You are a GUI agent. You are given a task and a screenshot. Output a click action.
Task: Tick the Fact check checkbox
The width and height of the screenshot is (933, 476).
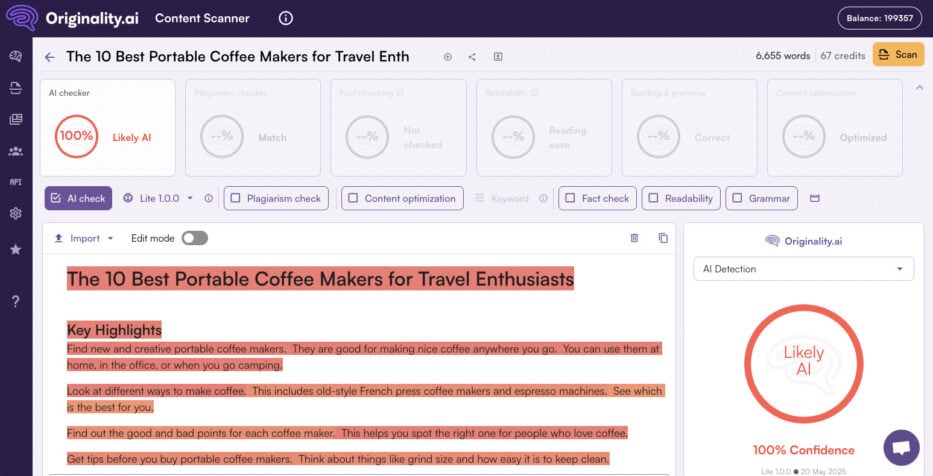(x=570, y=198)
